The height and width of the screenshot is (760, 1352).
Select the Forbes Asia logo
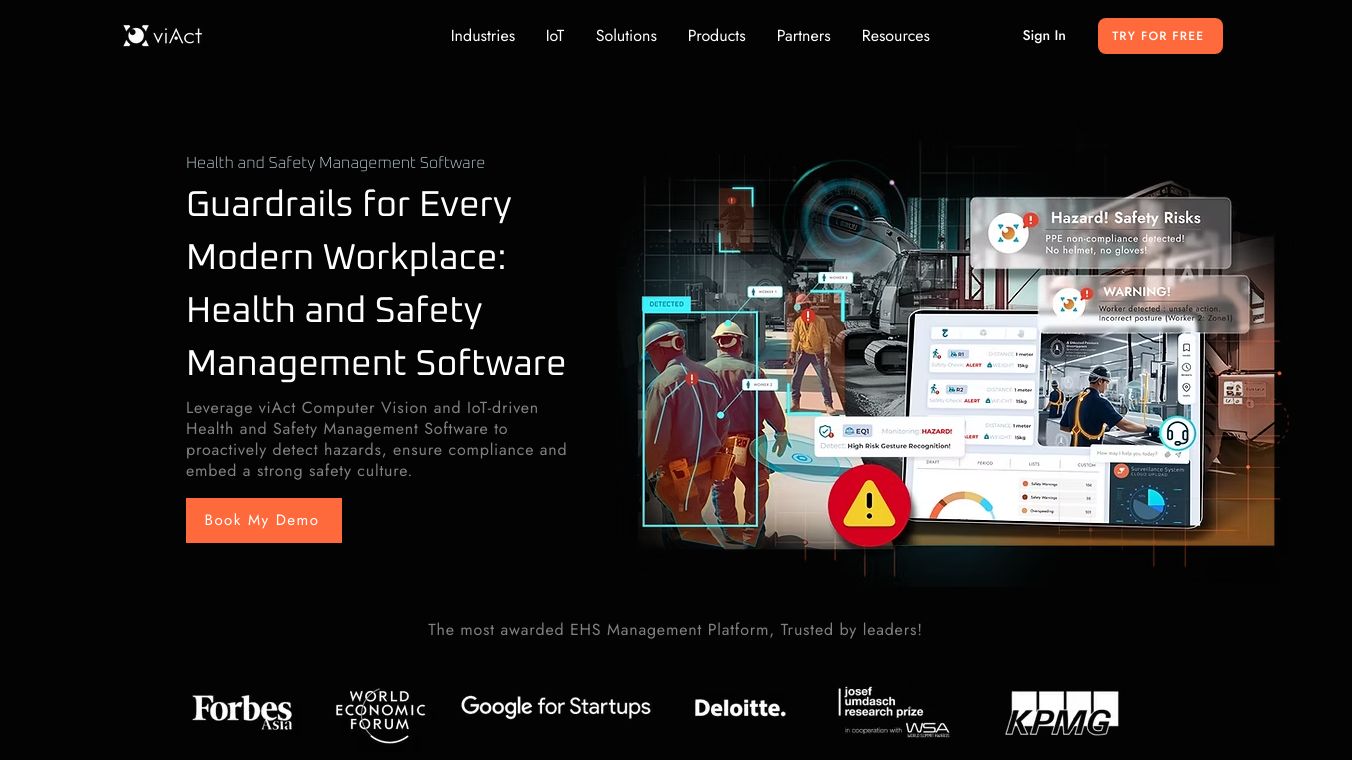(243, 711)
